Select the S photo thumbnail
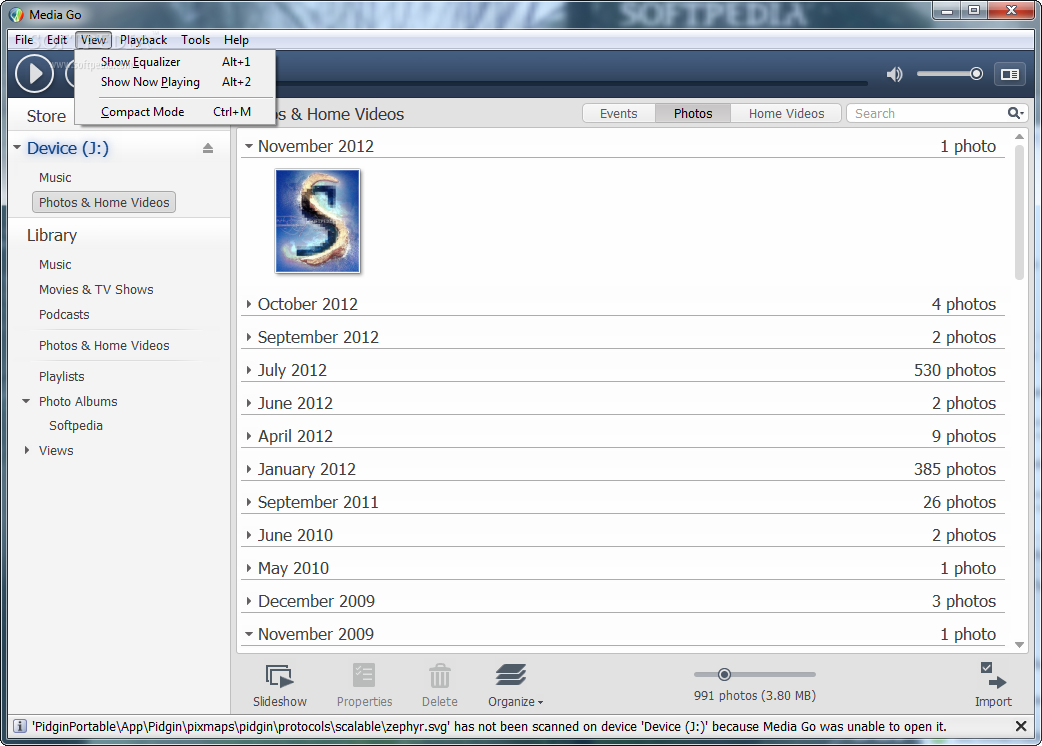This screenshot has height=746, width=1042. click(318, 221)
